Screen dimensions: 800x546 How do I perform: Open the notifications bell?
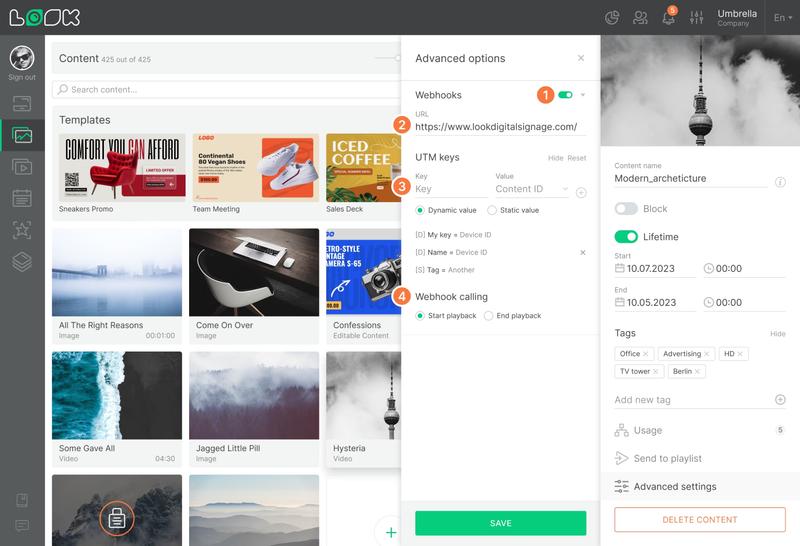tap(668, 17)
